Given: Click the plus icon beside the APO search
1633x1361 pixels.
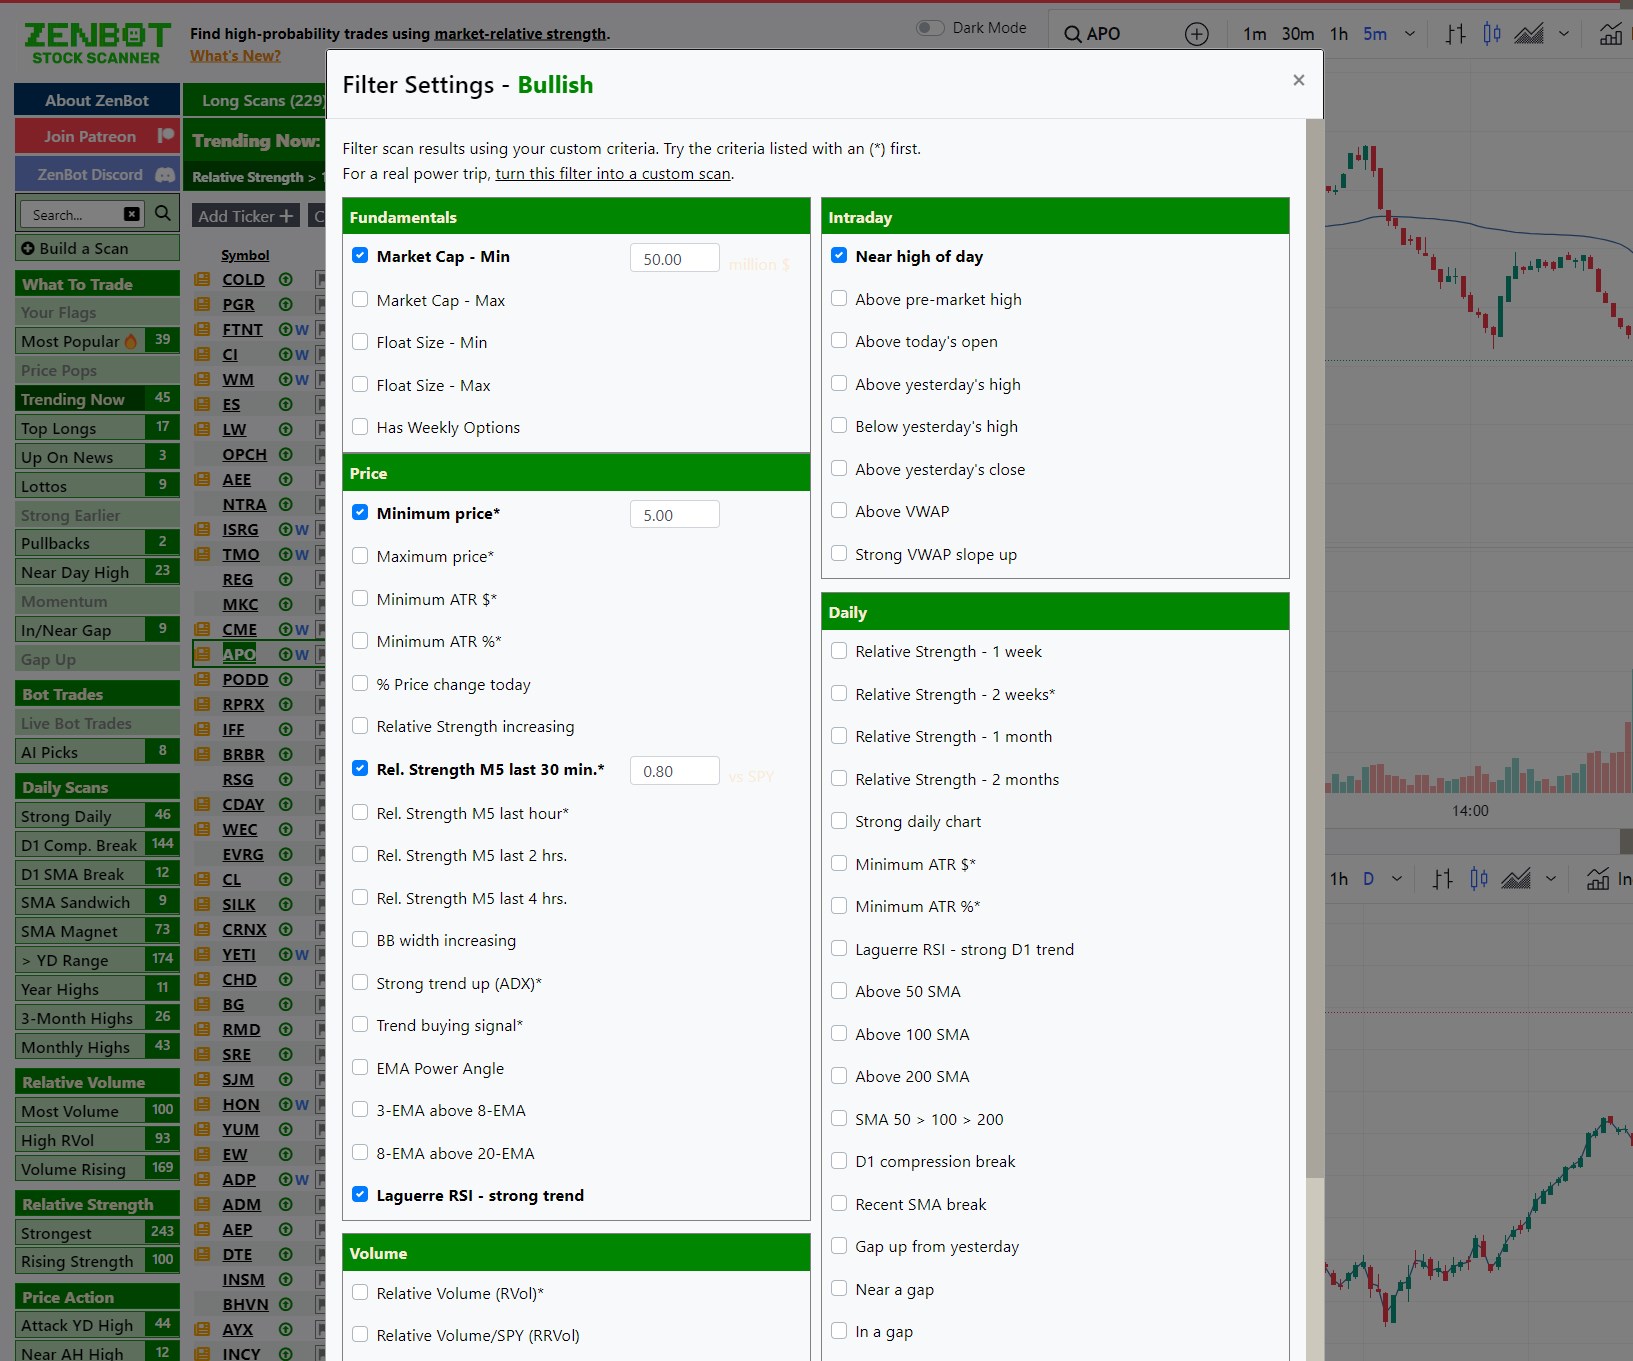Looking at the screenshot, I should tap(1196, 33).
